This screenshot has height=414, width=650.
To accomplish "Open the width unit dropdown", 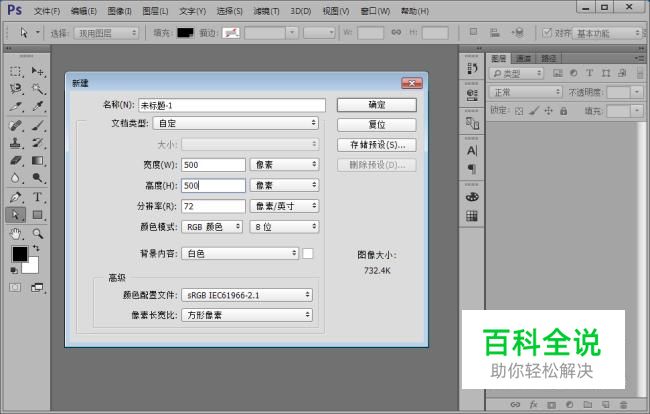I will click(284, 165).
